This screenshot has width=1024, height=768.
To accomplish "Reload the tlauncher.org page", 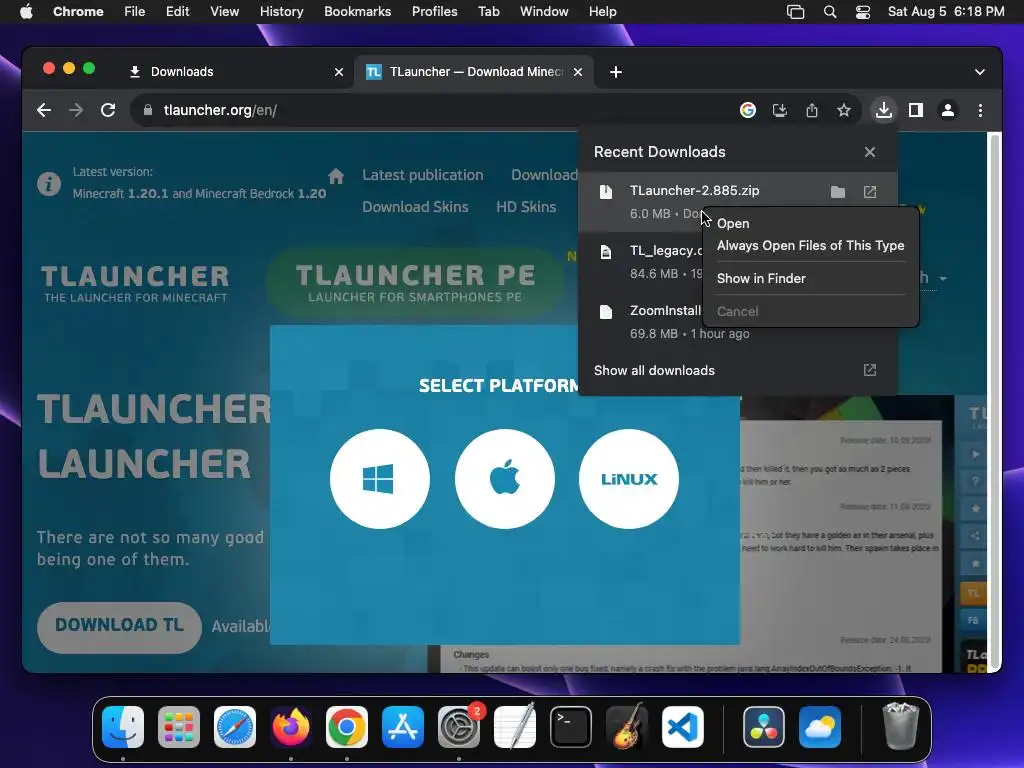I will (108, 110).
